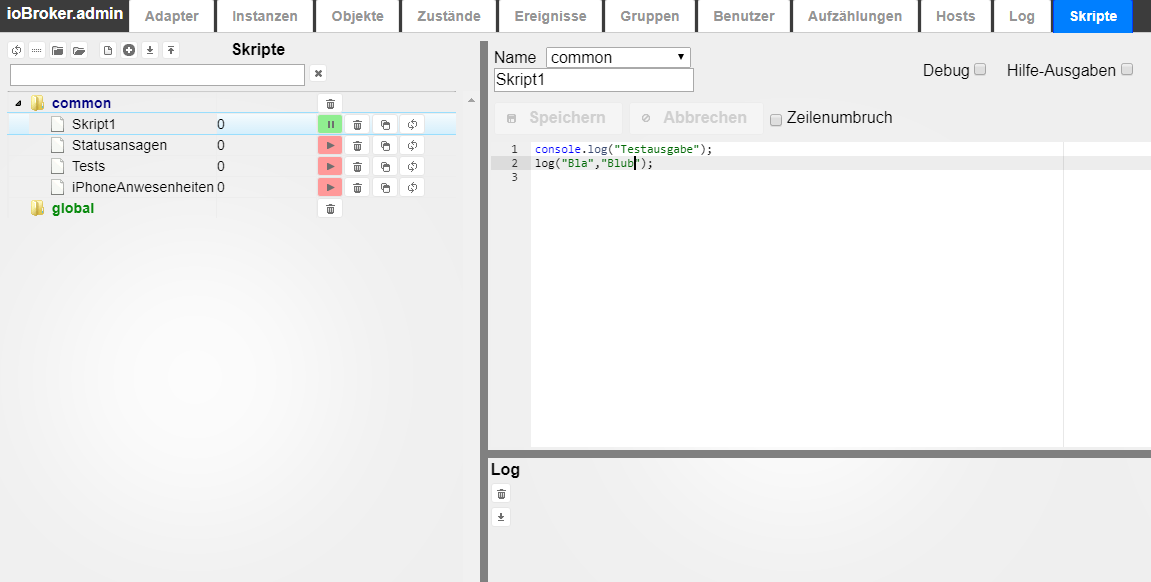The image size is (1151, 582).
Task: Restart iPhoneAnwesenheiten with its reload icon
Action: click(x=413, y=187)
